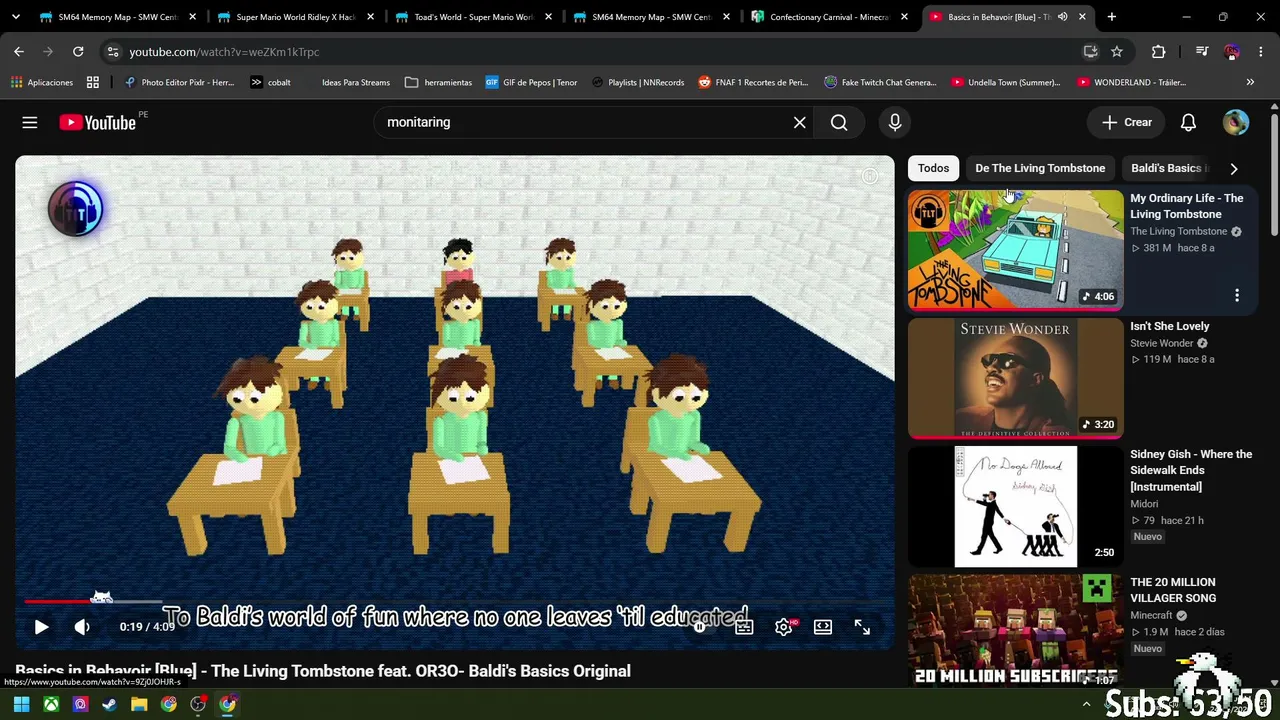Open the Isn't She Lovely thumbnail

pyautogui.click(x=1016, y=378)
